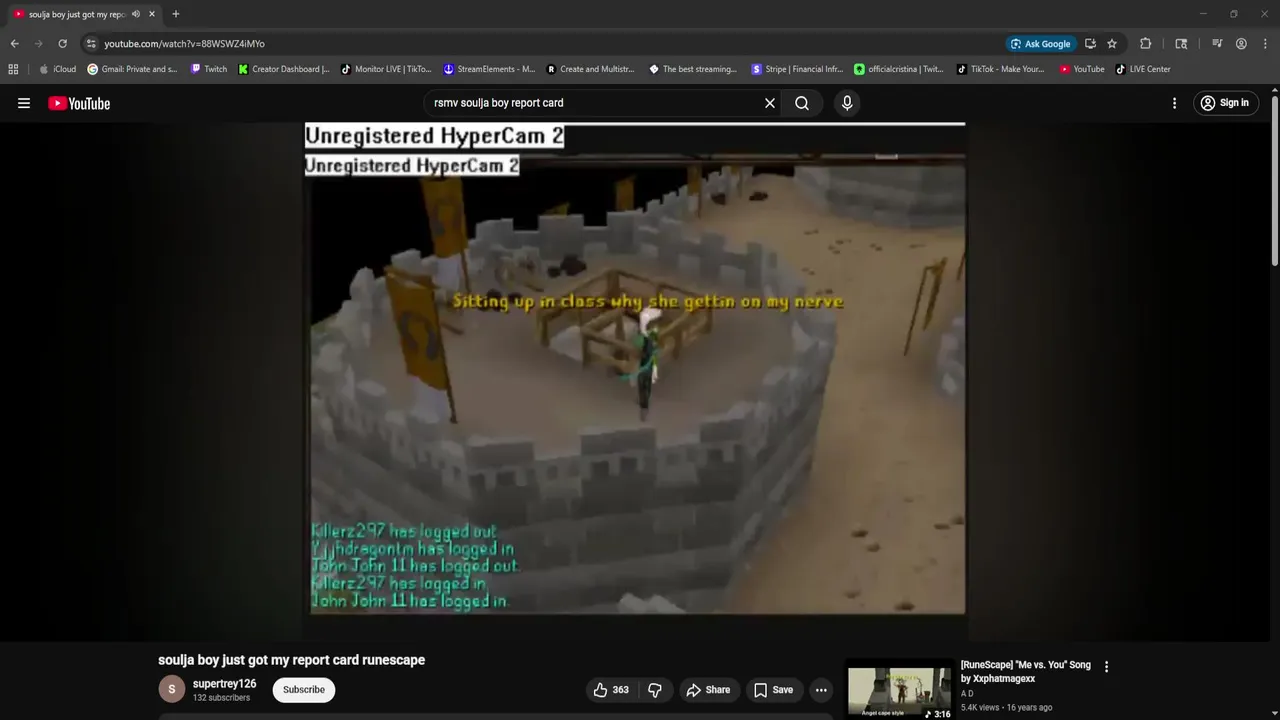The width and height of the screenshot is (1280, 720).
Task: Mute the tab via speaker icon
Action: coord(136,14)
